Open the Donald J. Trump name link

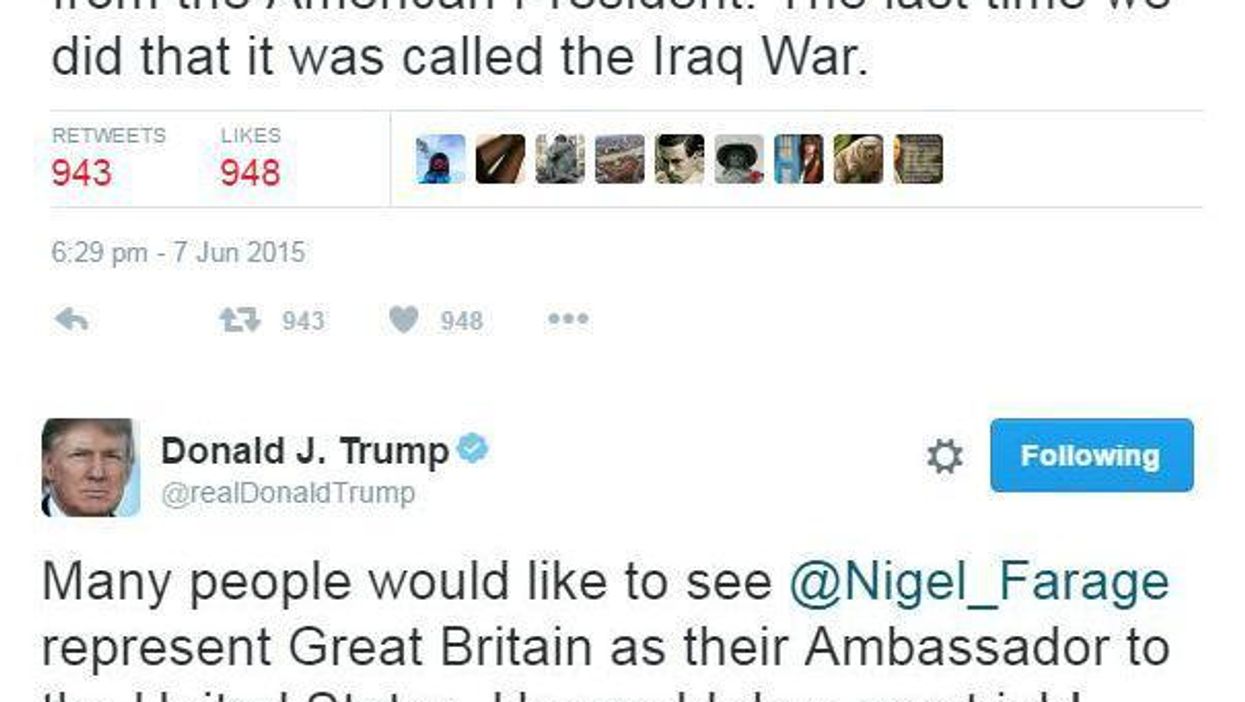(305, 451)
